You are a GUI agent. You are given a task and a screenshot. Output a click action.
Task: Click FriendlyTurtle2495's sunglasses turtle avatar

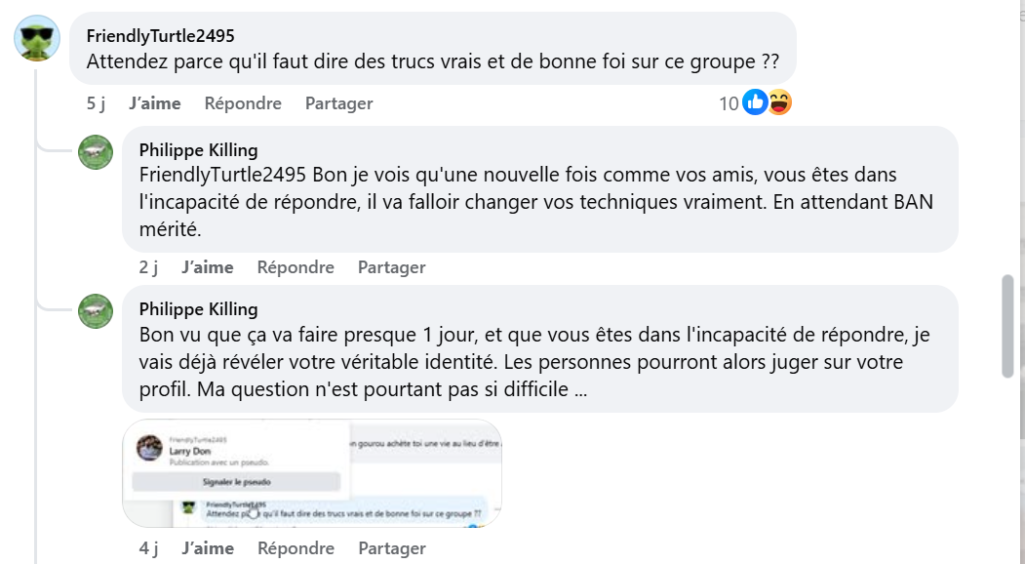tap(36, 39)
